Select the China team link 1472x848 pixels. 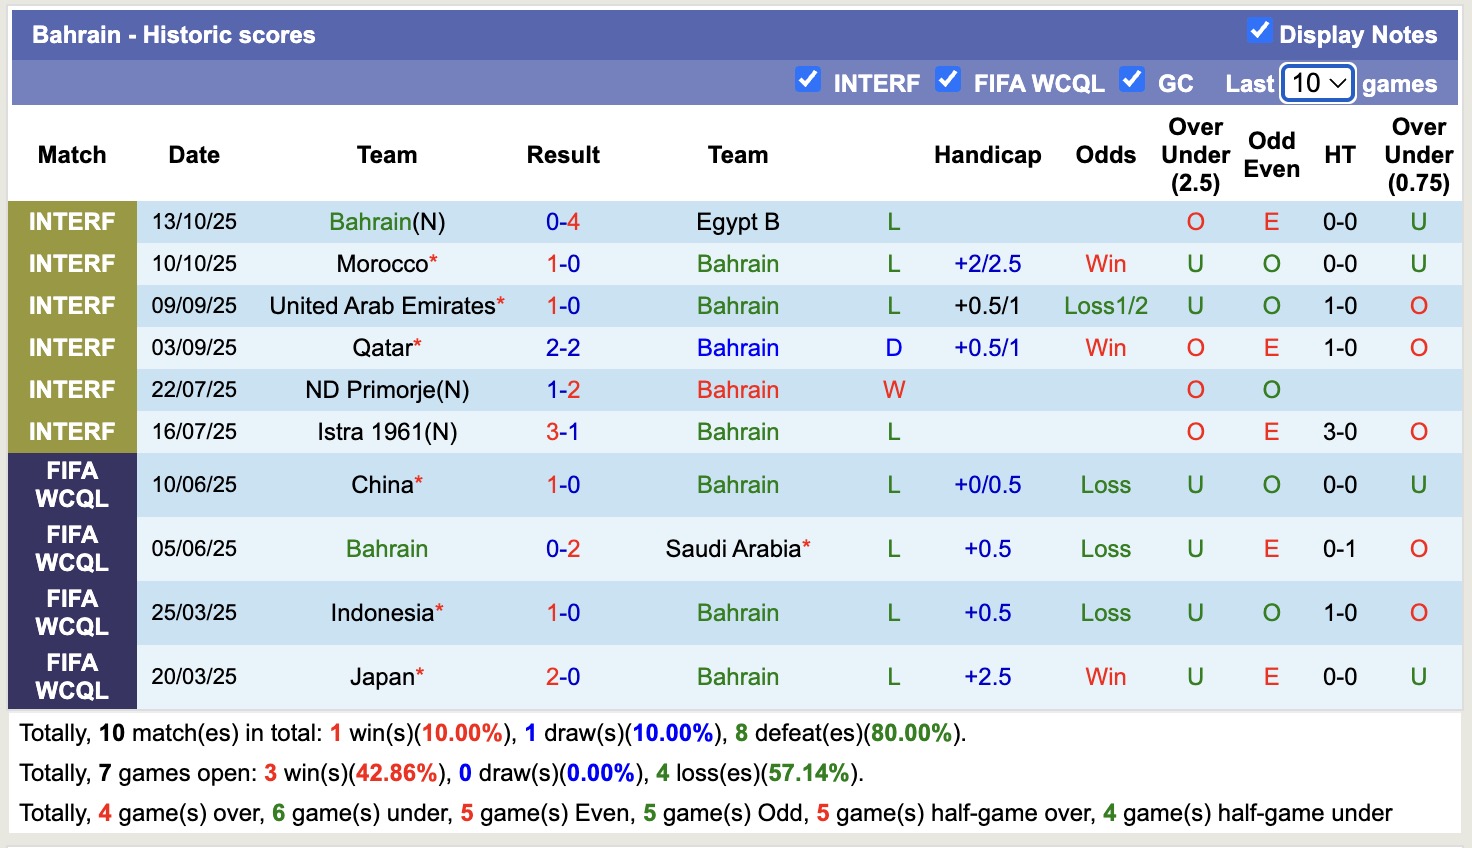pos(382,484)
